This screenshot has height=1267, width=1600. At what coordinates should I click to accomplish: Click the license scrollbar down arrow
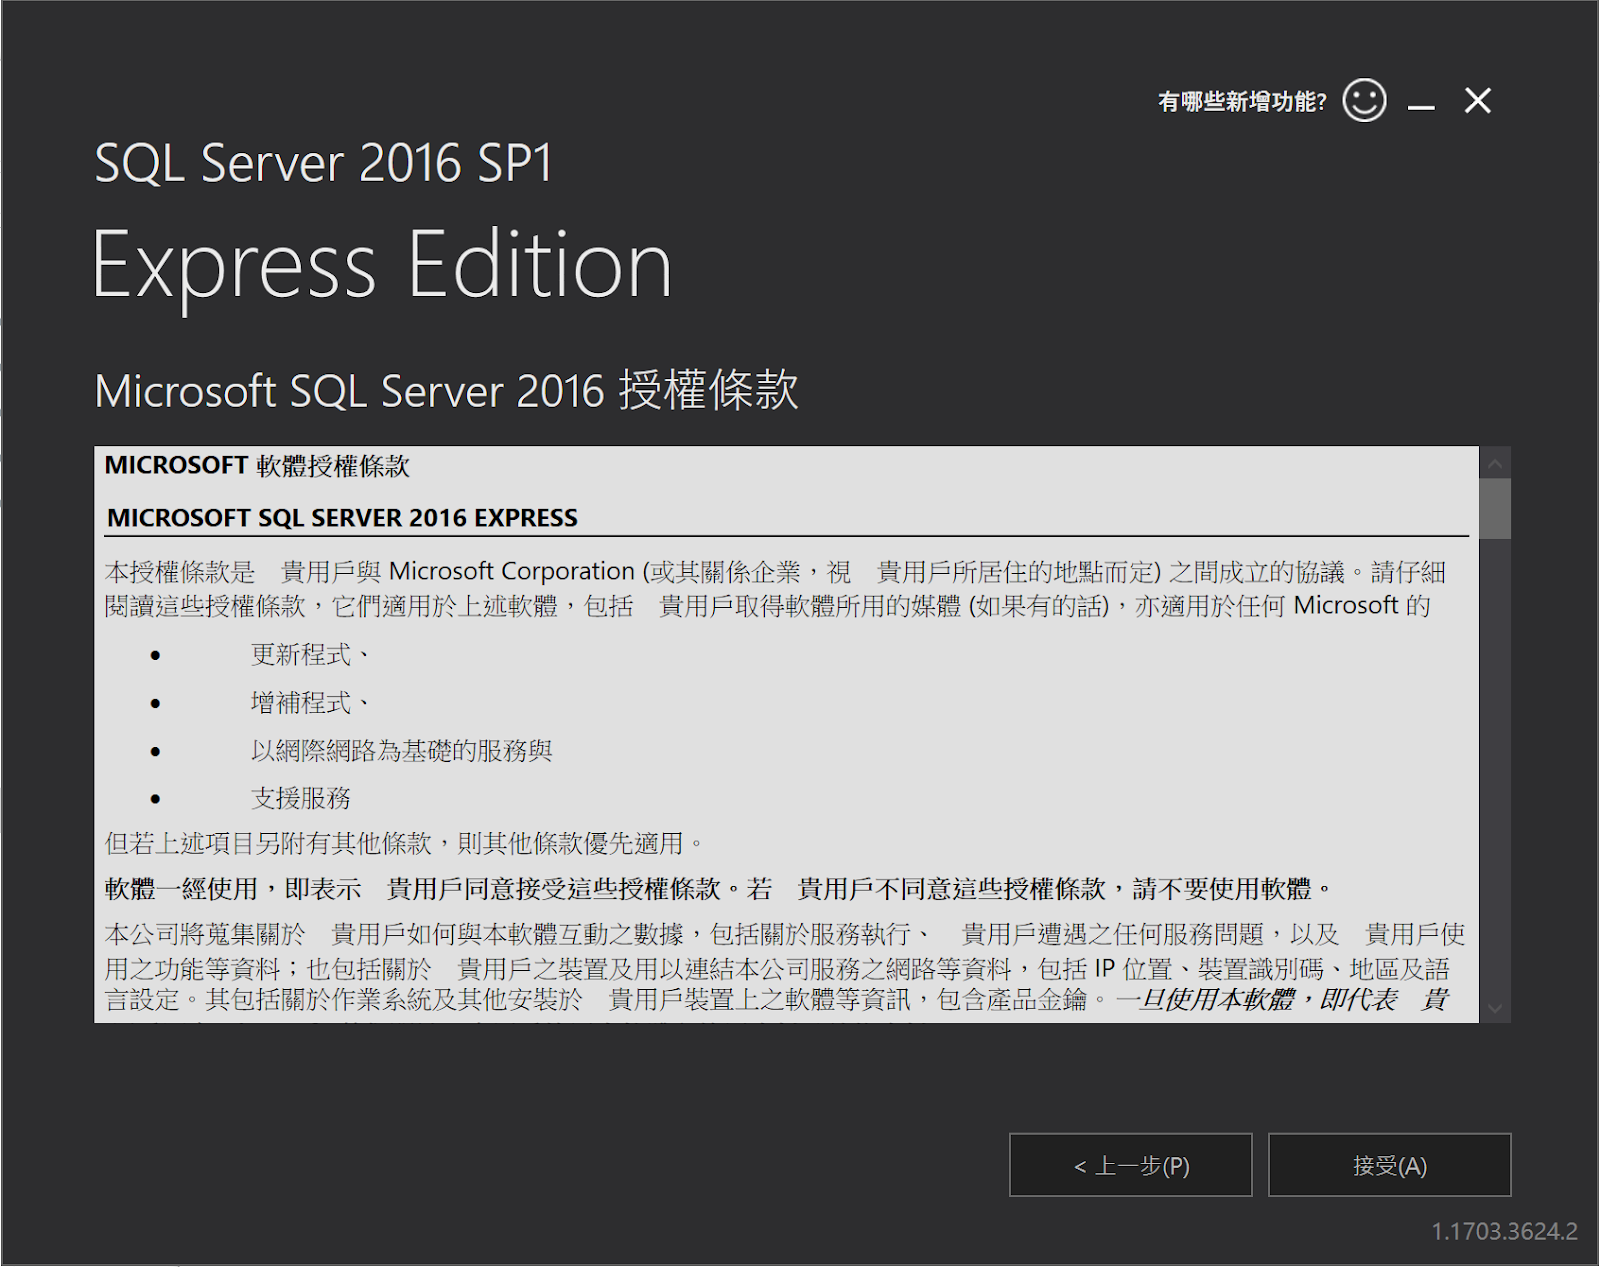click(x=1495, y=1008)
